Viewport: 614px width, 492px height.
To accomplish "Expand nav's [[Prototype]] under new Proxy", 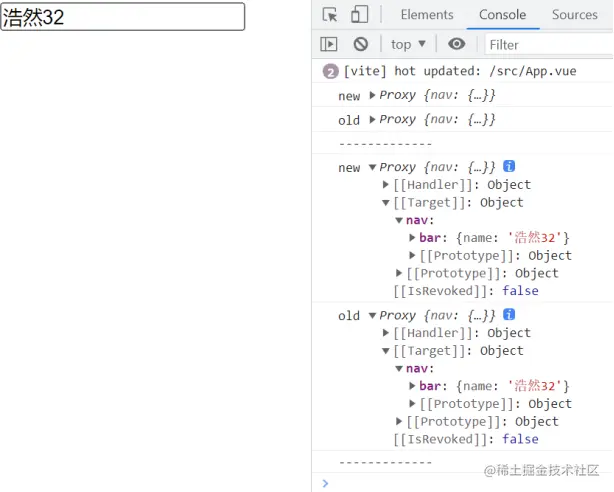I will pos(412,255).
